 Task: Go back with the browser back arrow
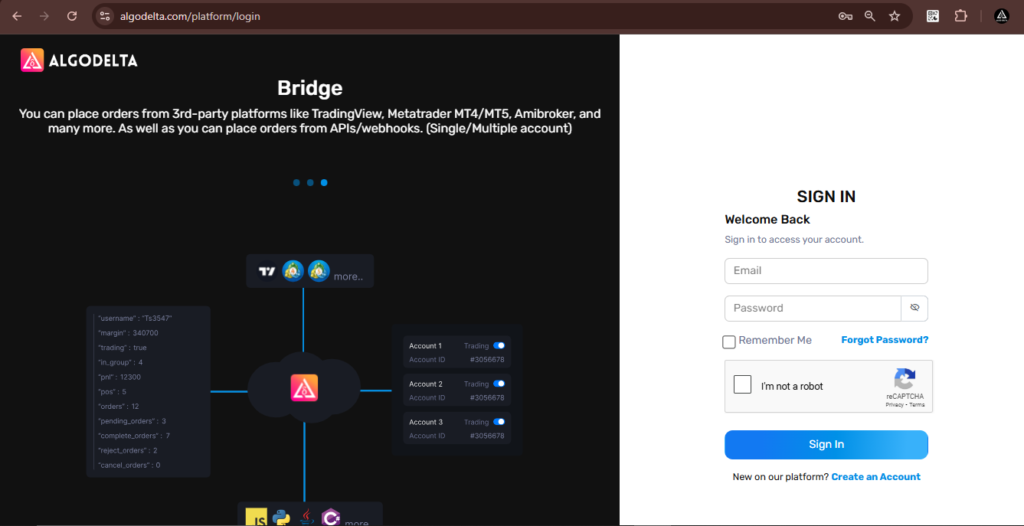(x=17, y=16)
